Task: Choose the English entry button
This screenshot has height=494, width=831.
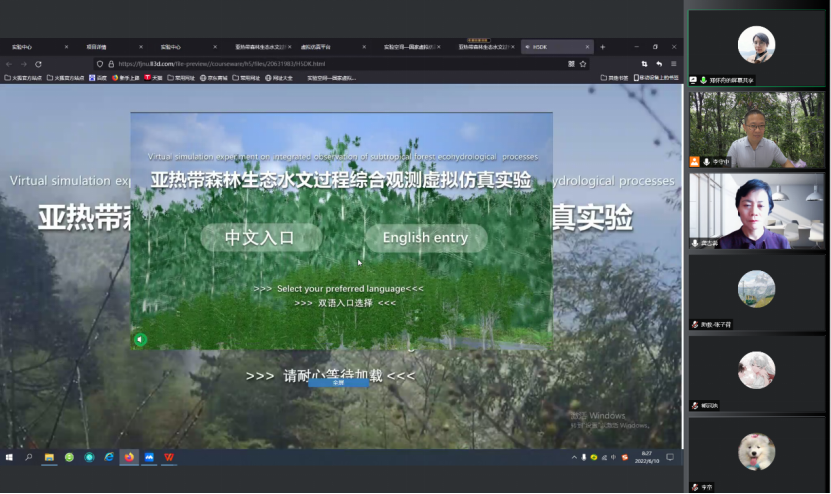Action: point(425,238)
